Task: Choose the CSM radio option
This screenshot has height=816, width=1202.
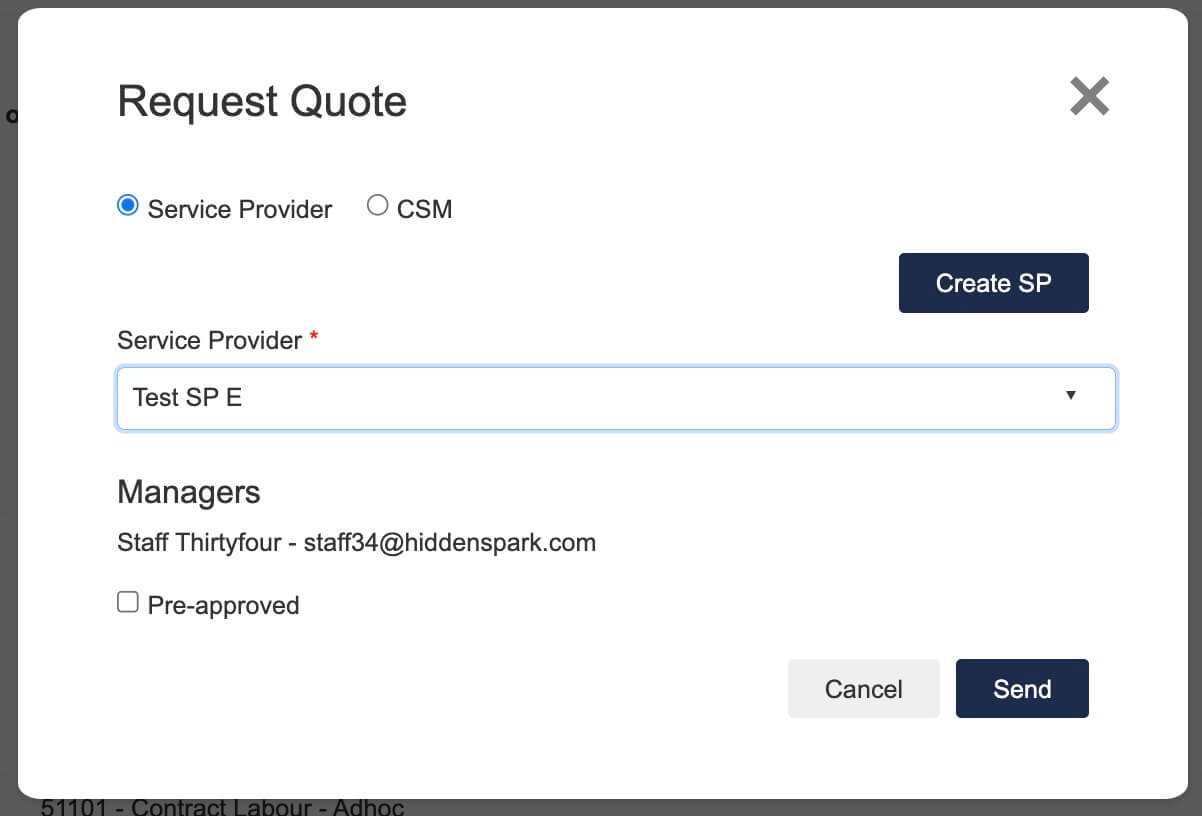Action: (x=377, y=206)
